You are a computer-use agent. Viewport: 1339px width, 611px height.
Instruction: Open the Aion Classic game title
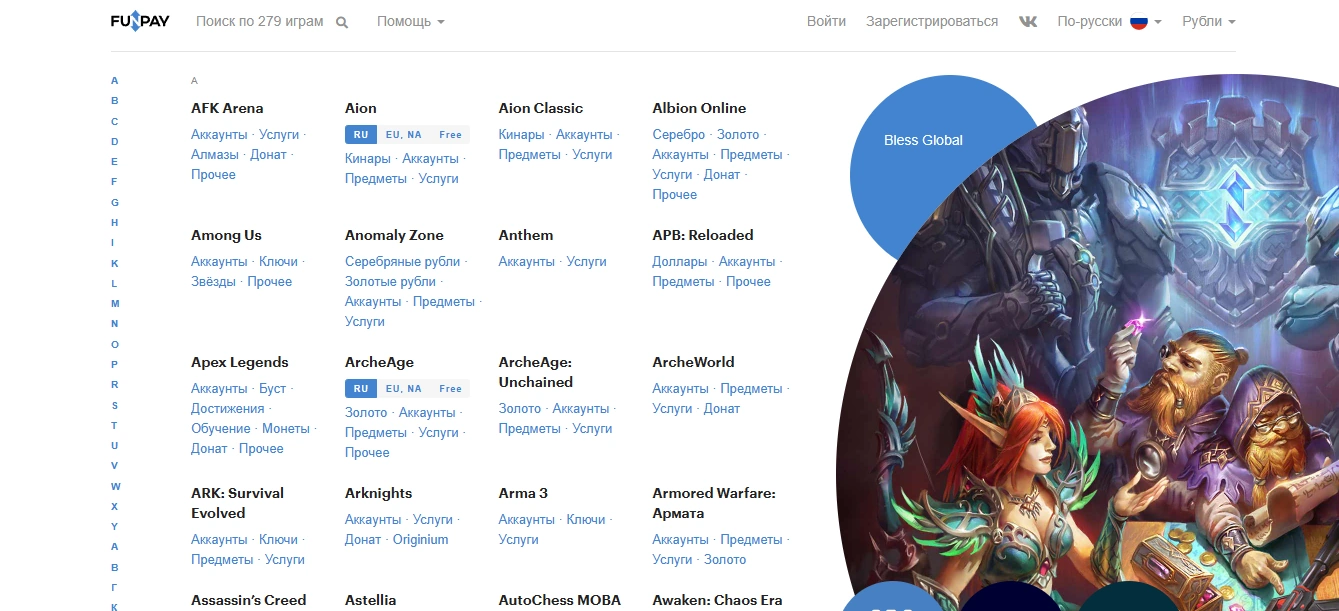point(541,108)
